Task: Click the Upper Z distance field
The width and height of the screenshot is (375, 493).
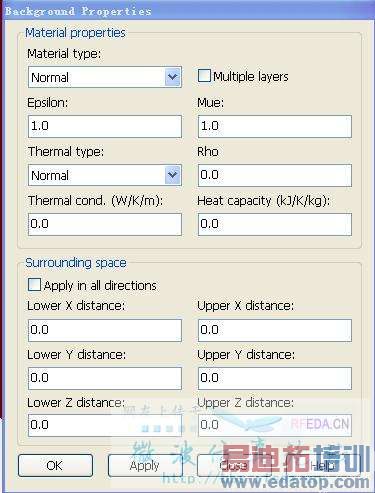Action: pos(275,425)
